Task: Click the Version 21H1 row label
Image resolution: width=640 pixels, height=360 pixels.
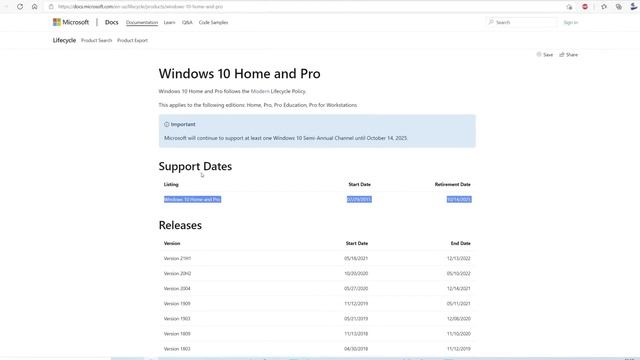Action: (177, 258)
